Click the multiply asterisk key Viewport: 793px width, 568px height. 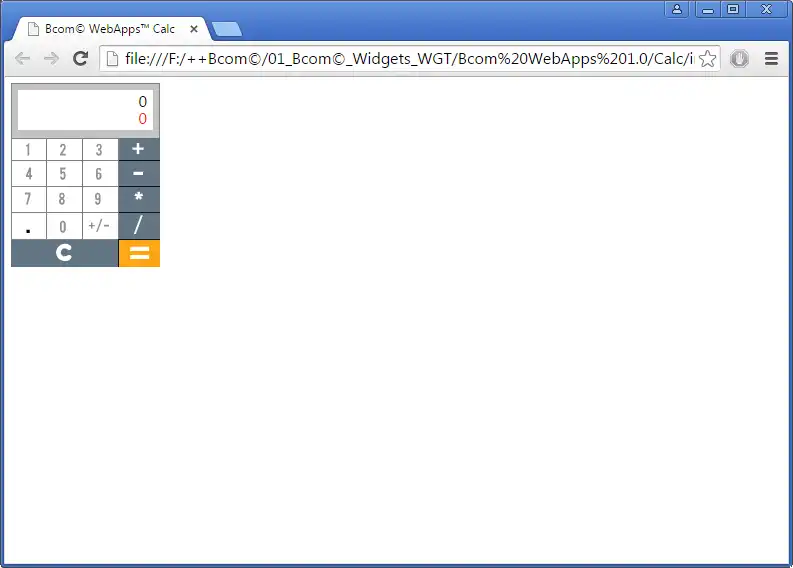click(139, 199)
